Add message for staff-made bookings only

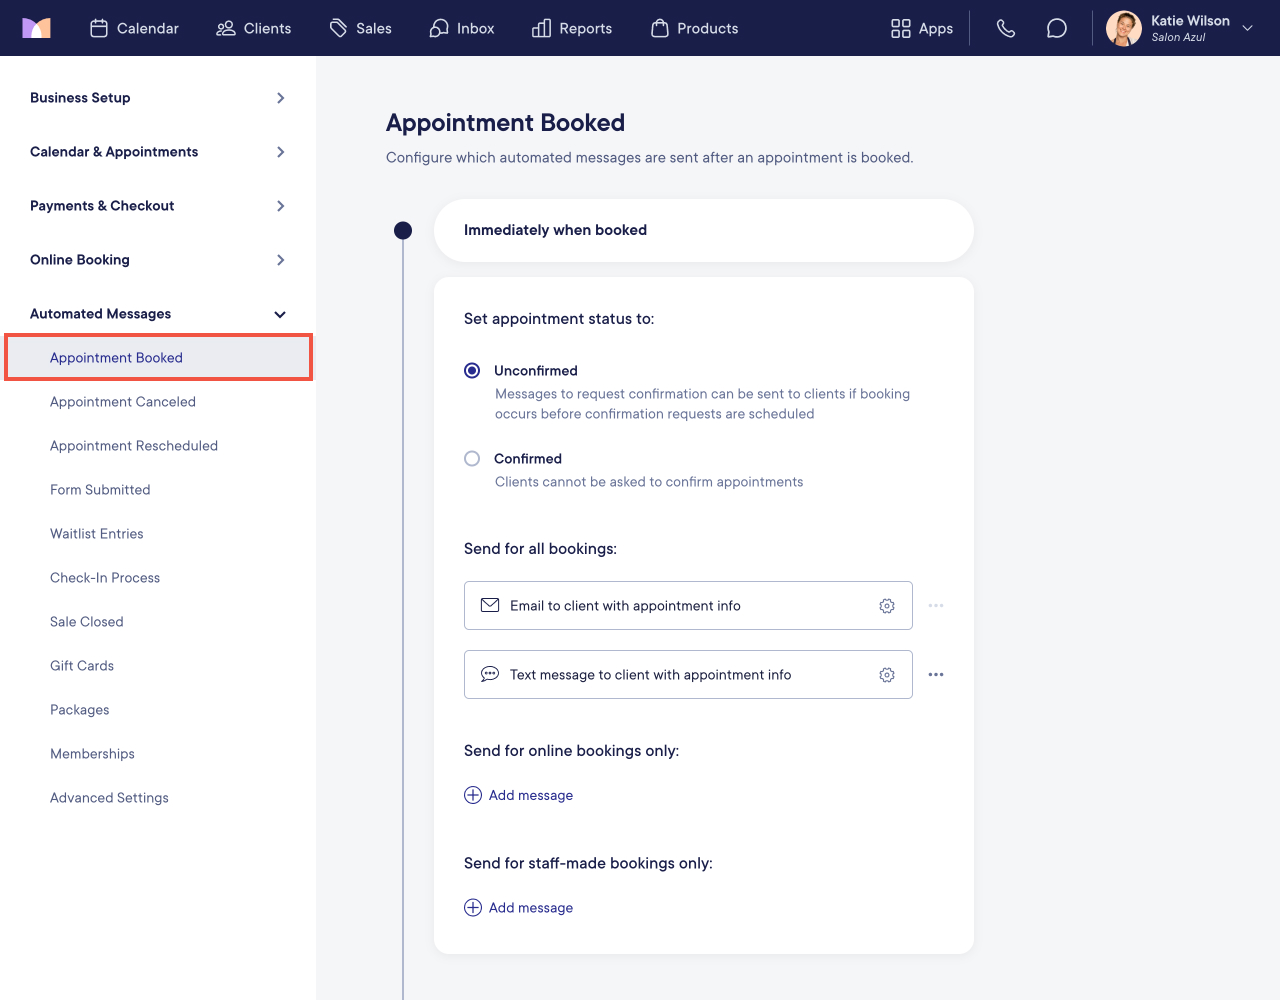click(x=519, y=908)
